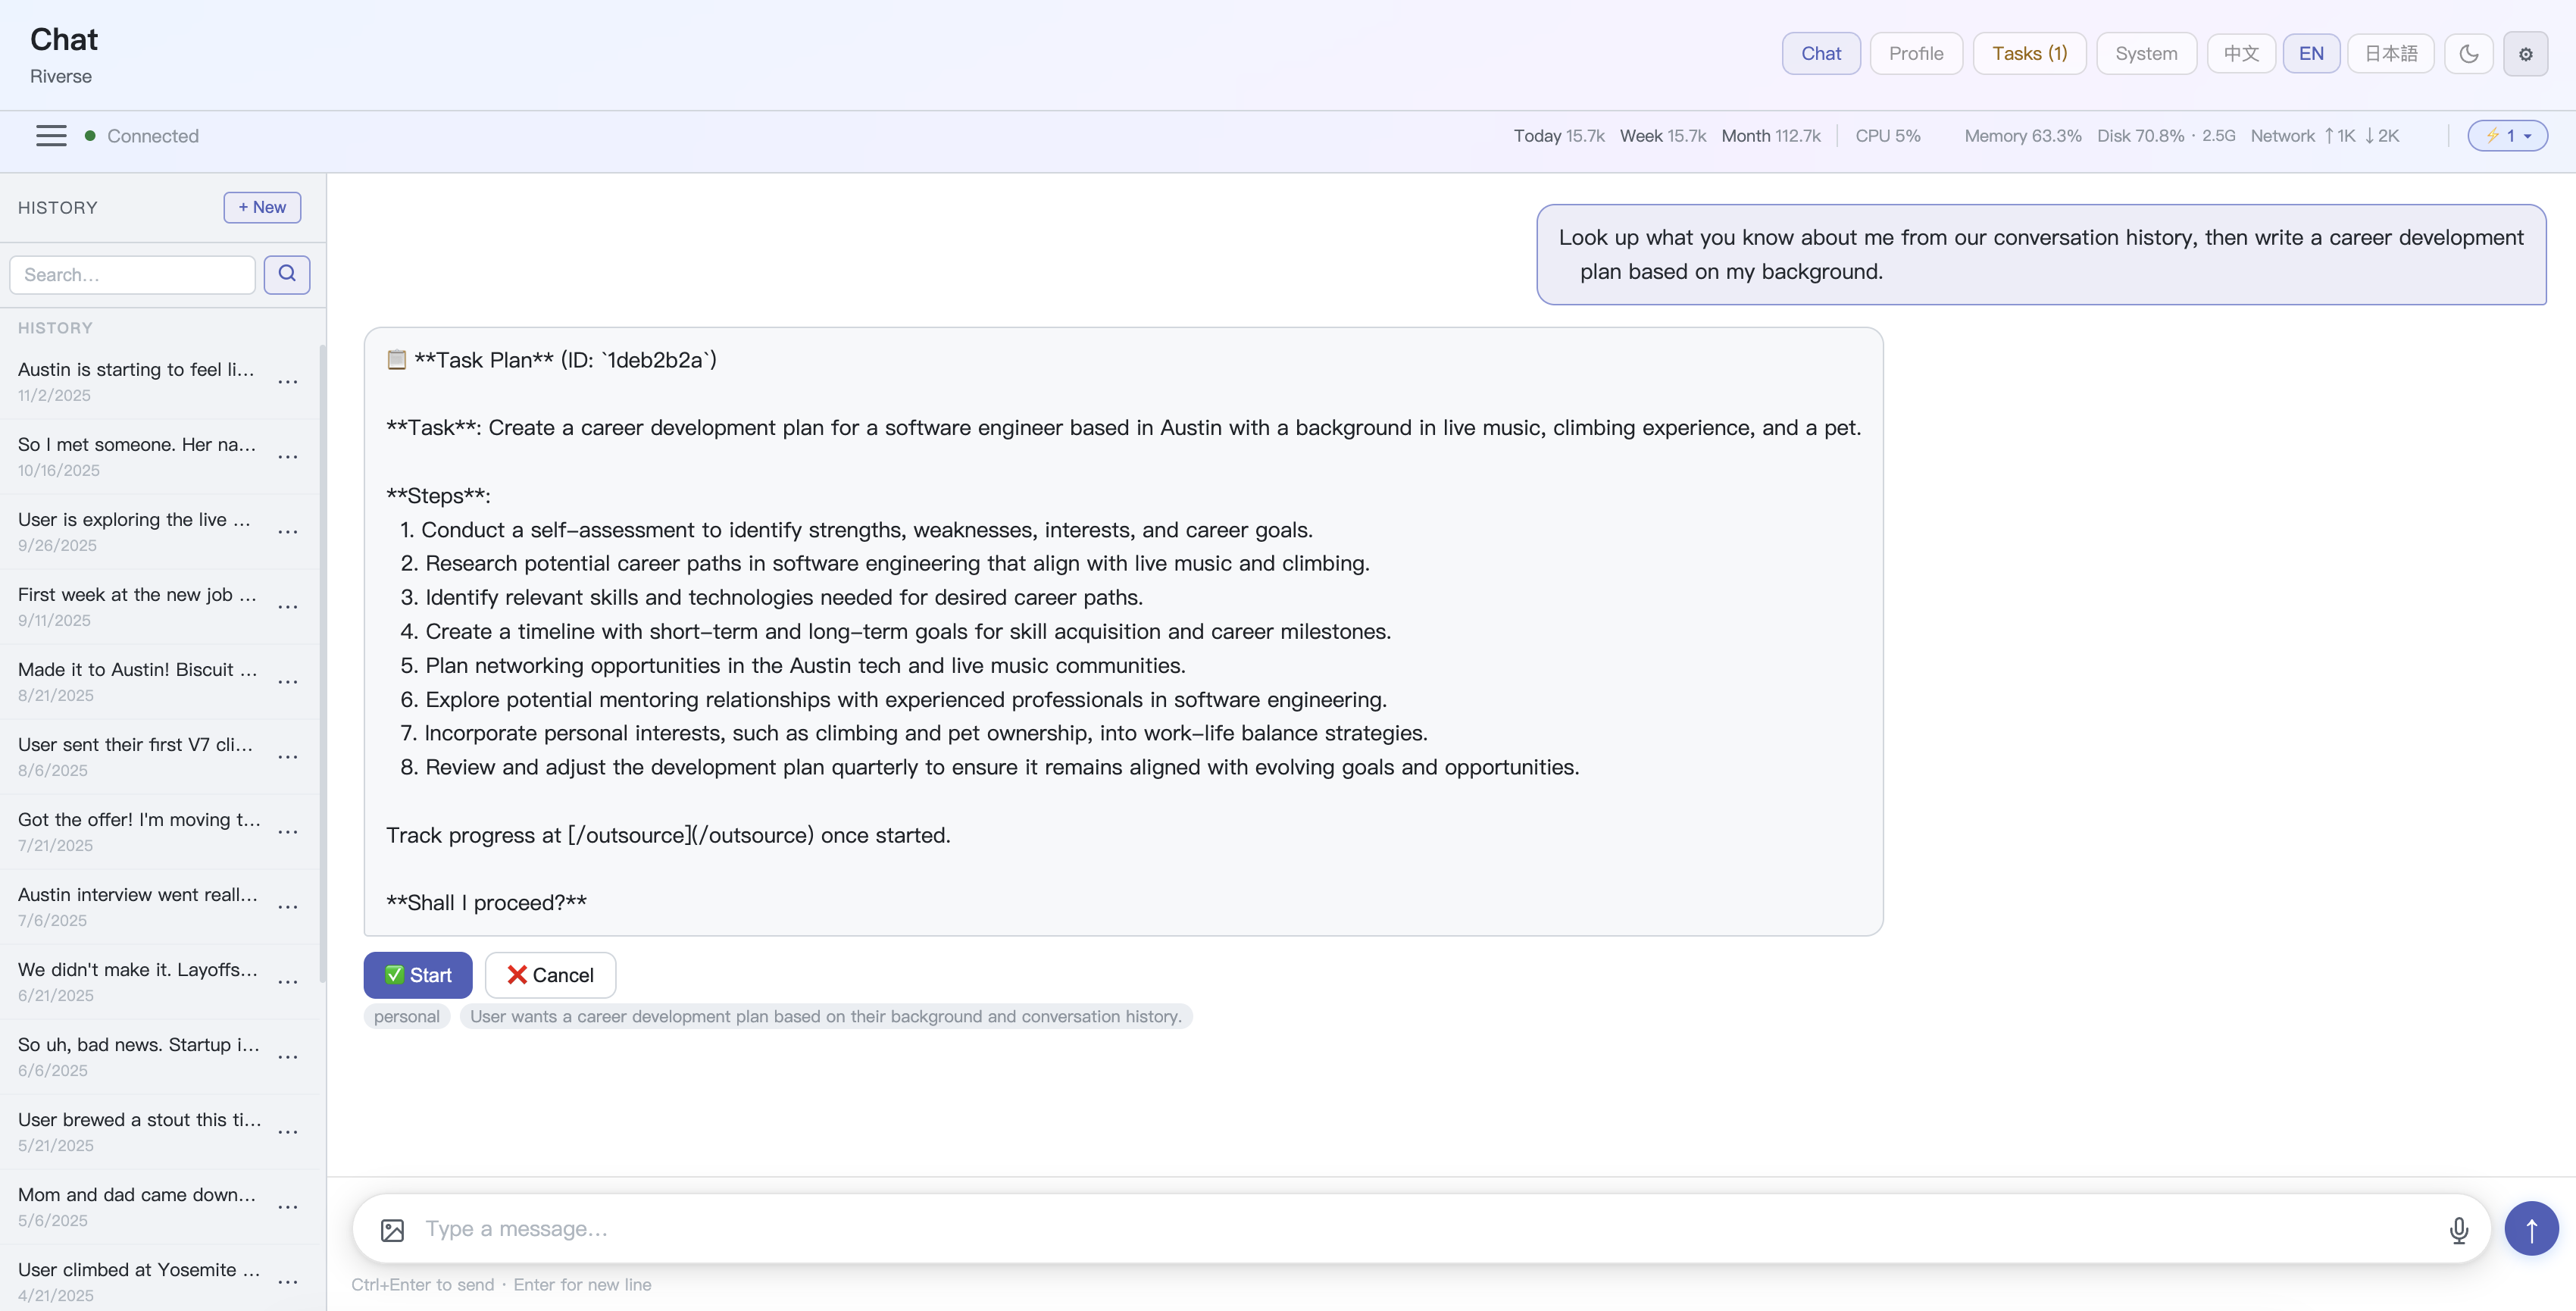2576x1311 pixels.
Task: Click the lightning usage indicator
Action: (x=2507, y=135)
